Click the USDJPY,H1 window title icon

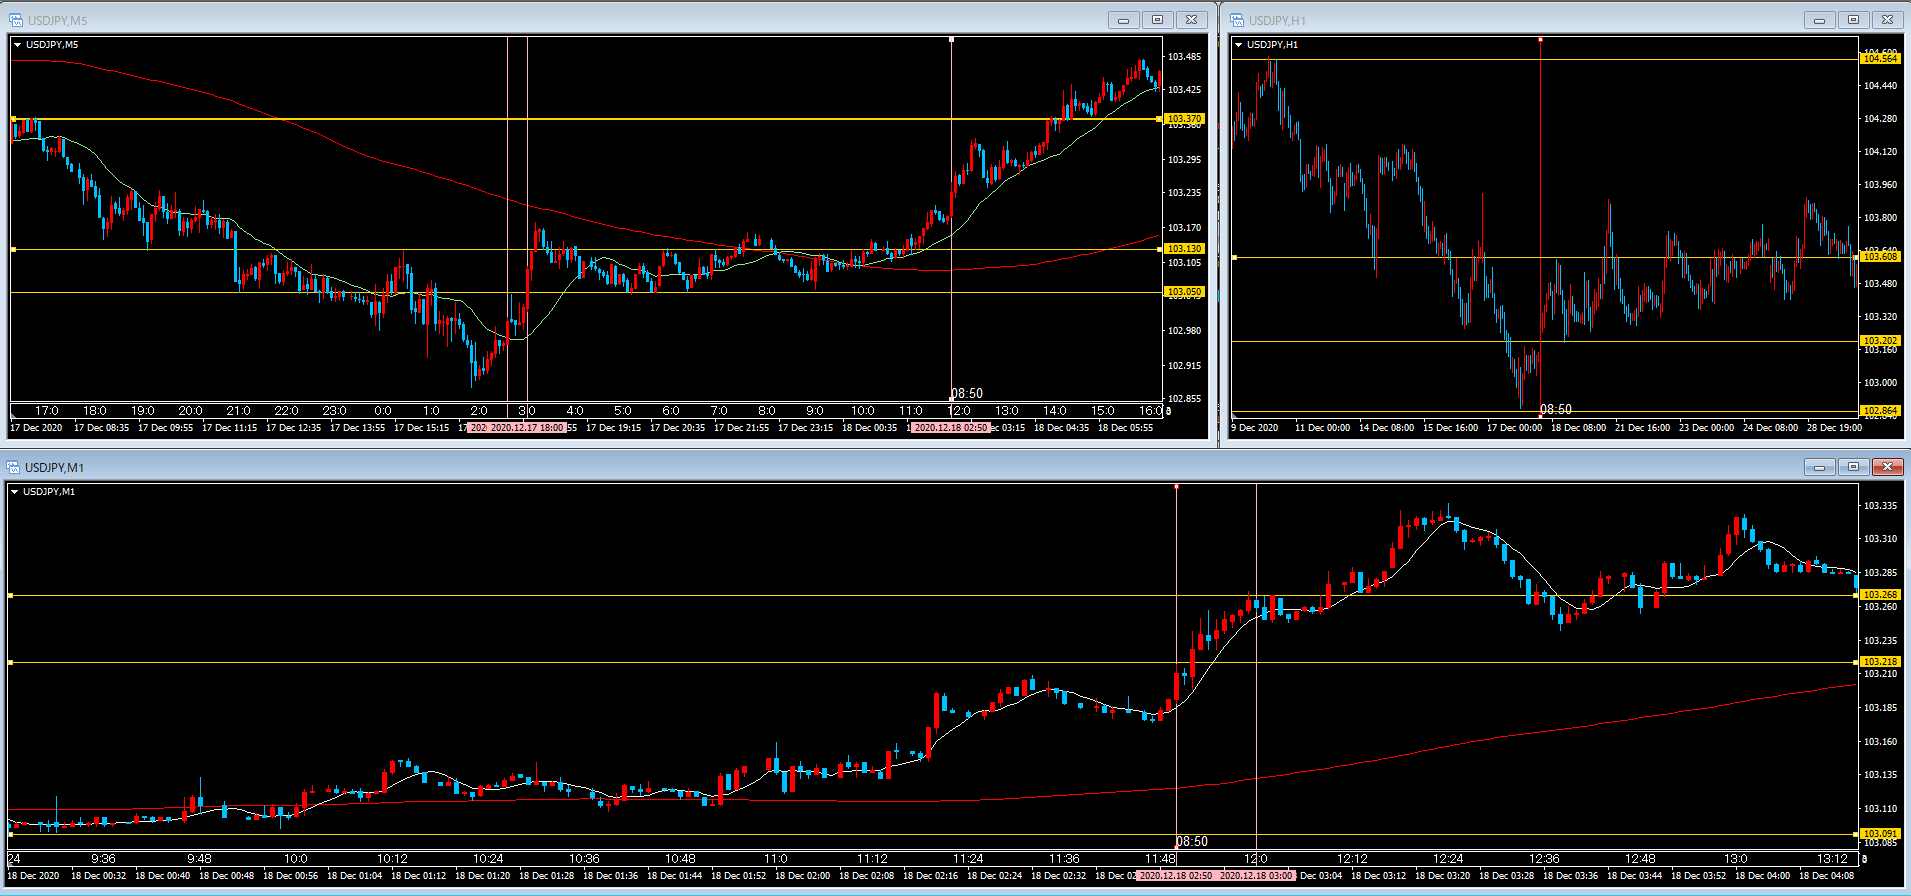coord(1237,20)
